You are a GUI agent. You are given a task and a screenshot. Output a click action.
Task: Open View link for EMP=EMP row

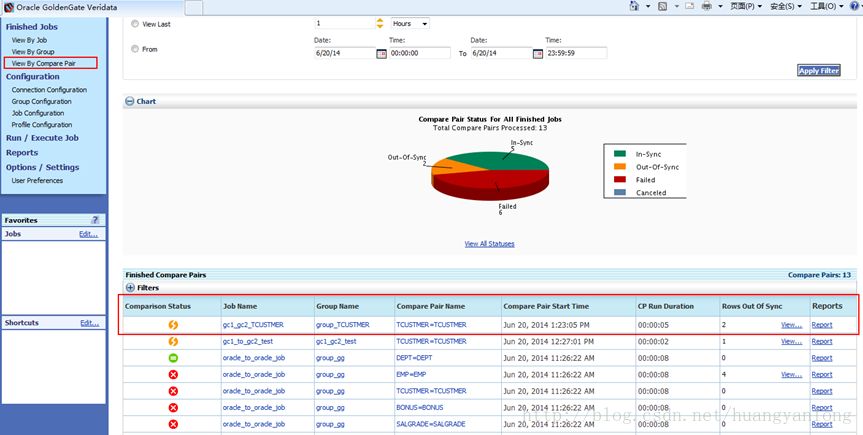click(791, 374)
